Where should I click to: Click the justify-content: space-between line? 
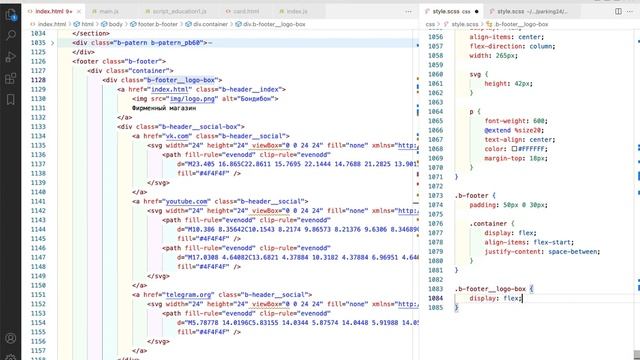coord(542,252)
